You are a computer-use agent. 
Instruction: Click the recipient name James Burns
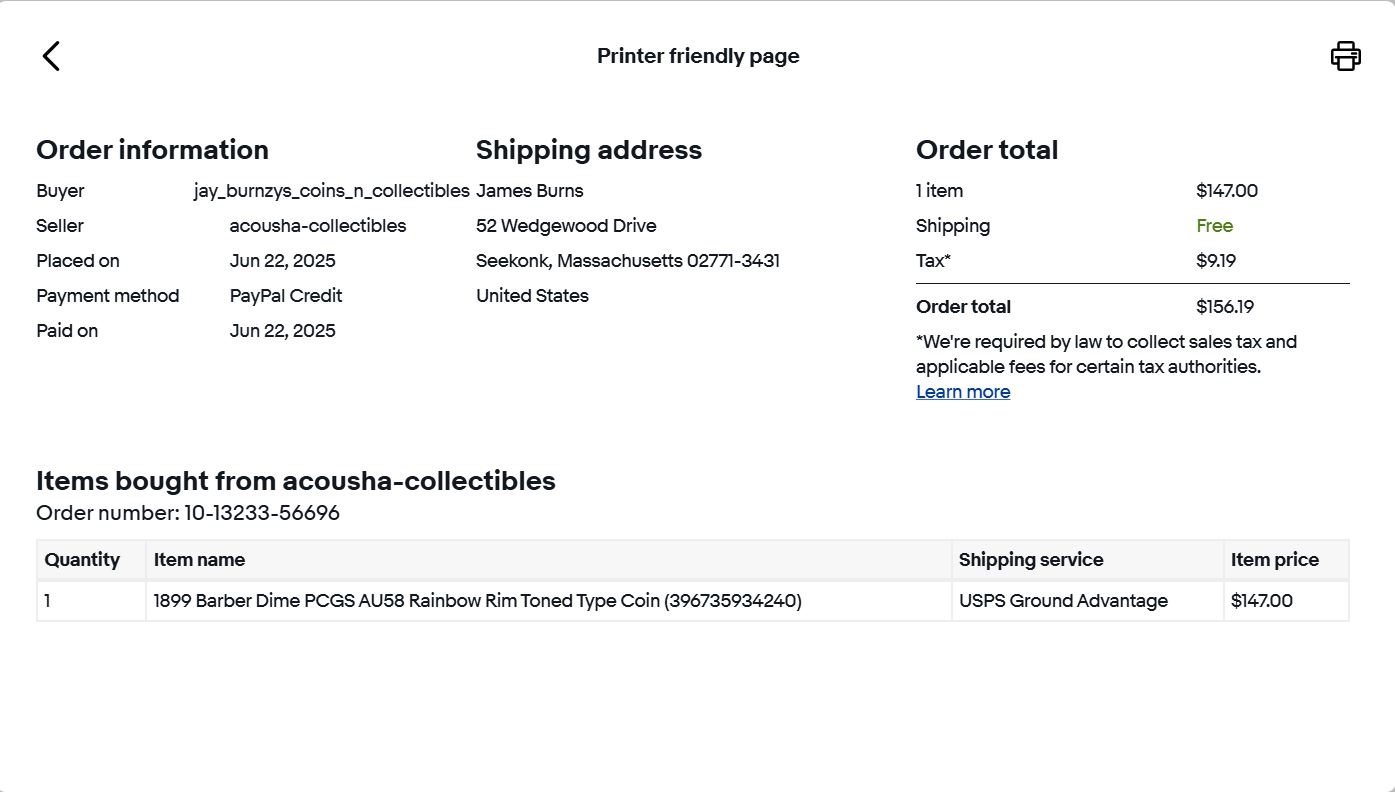click(529, 191)
